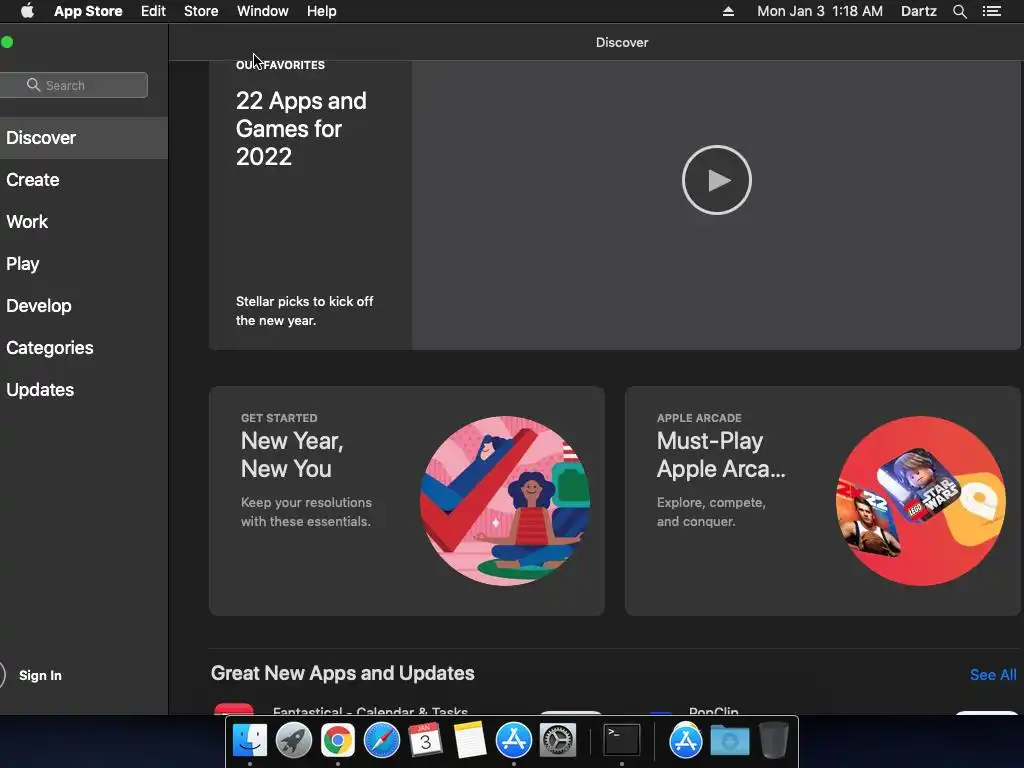The height and width of the screenshot is (768, 1024).
Task: Launch Launchpad rocket icon in dock
Action: click(x=293, y=741)
